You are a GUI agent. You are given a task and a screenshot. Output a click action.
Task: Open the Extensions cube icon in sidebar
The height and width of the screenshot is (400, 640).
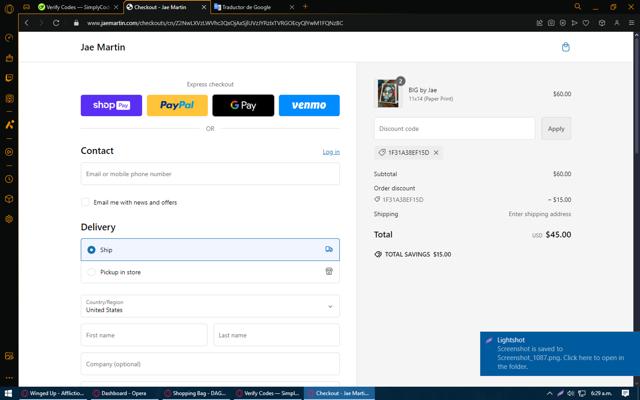9,199
